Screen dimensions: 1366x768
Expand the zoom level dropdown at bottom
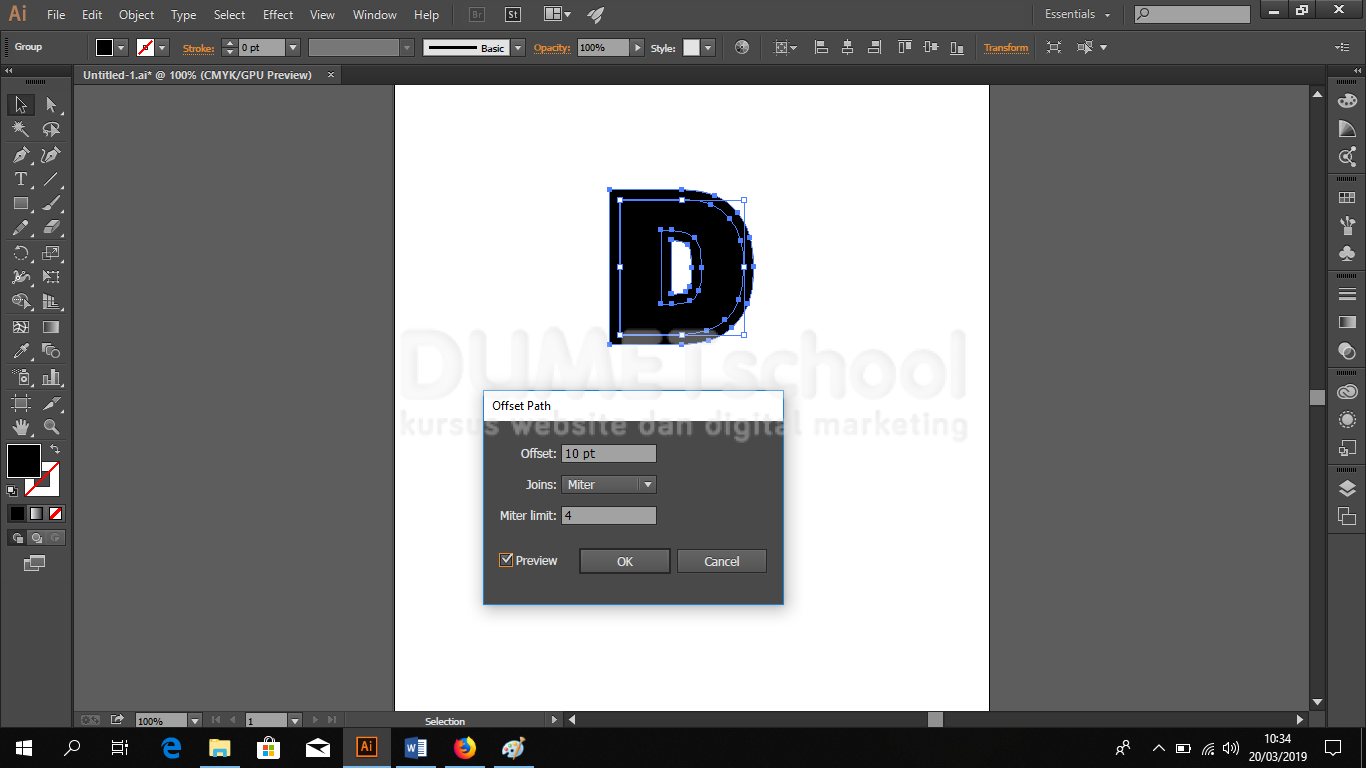pos(195,720)
